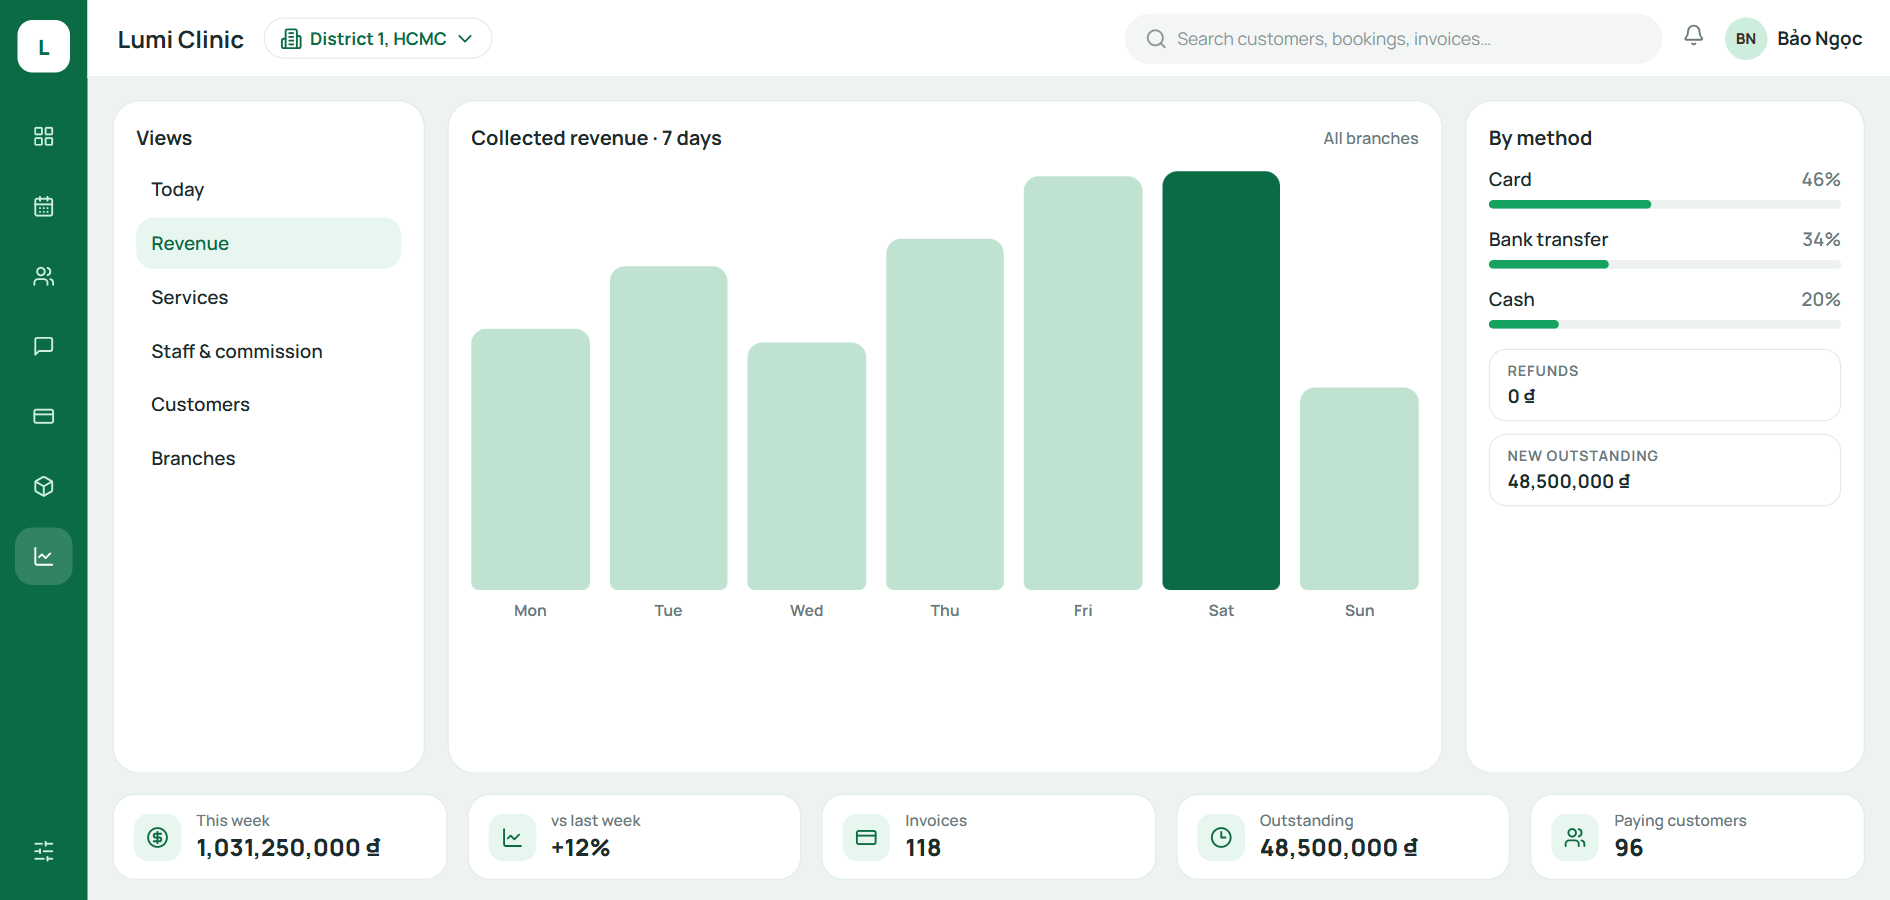Click the All branches link
Viewport: 1890px width, 900px height.
[1370, 138]
